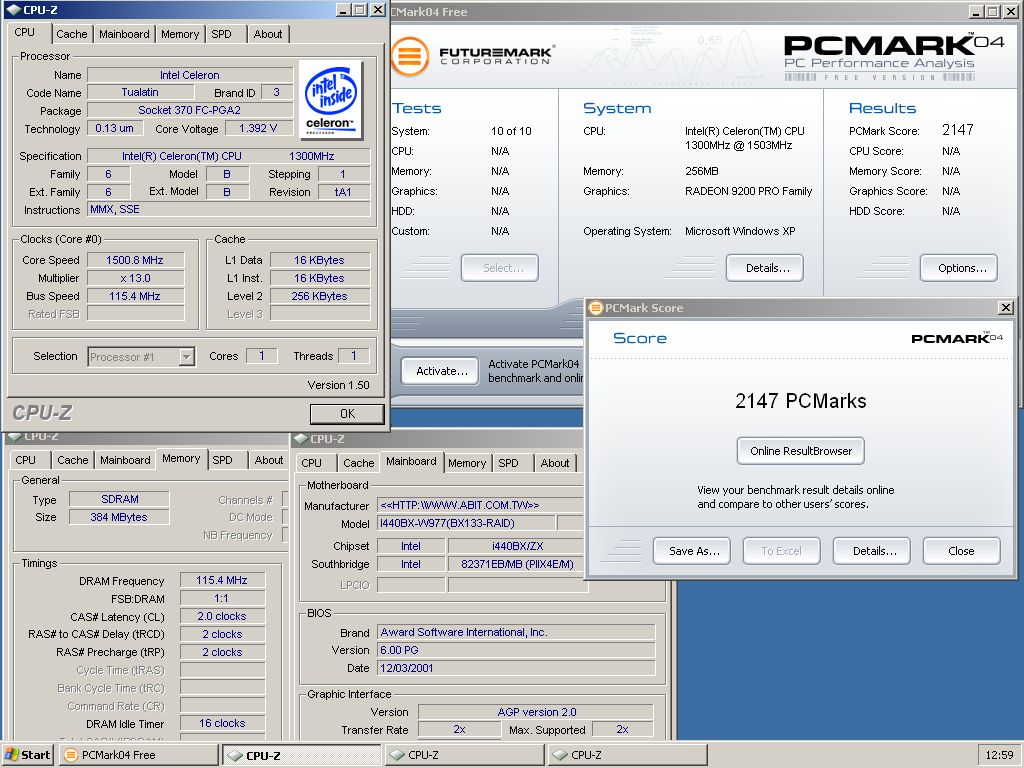1024x768 pixels.
Task: Open the Online ResultBrowser
Action: coord(801,451)
